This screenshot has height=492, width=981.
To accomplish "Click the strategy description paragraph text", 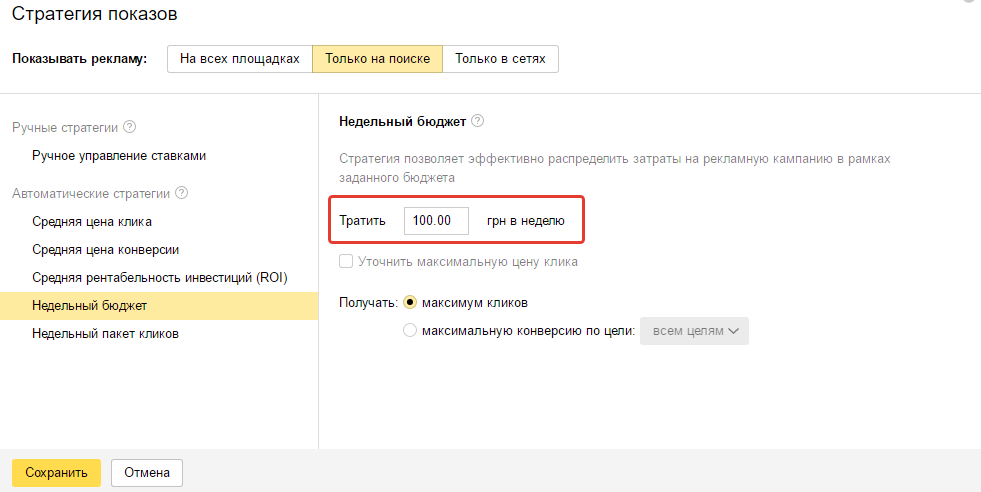I will click(614, 168).
